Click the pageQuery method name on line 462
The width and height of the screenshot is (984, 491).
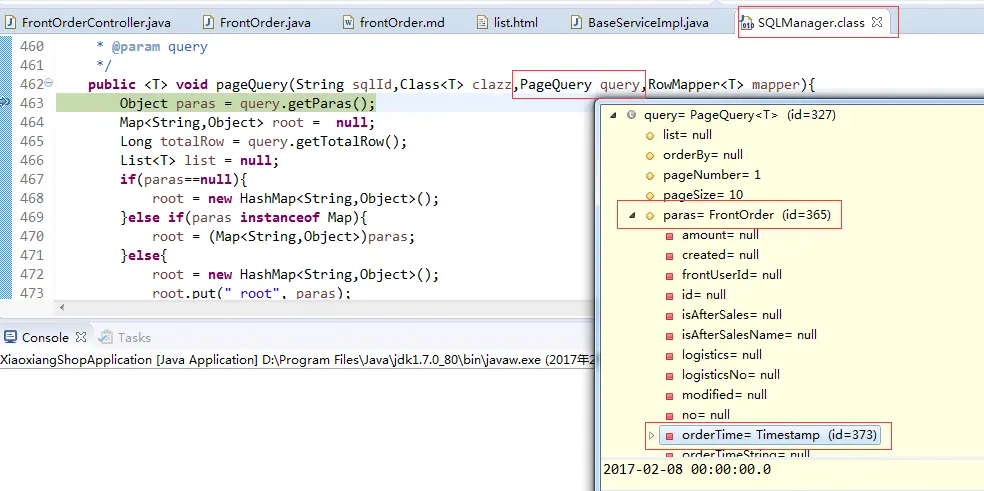(x=252, y=85)
